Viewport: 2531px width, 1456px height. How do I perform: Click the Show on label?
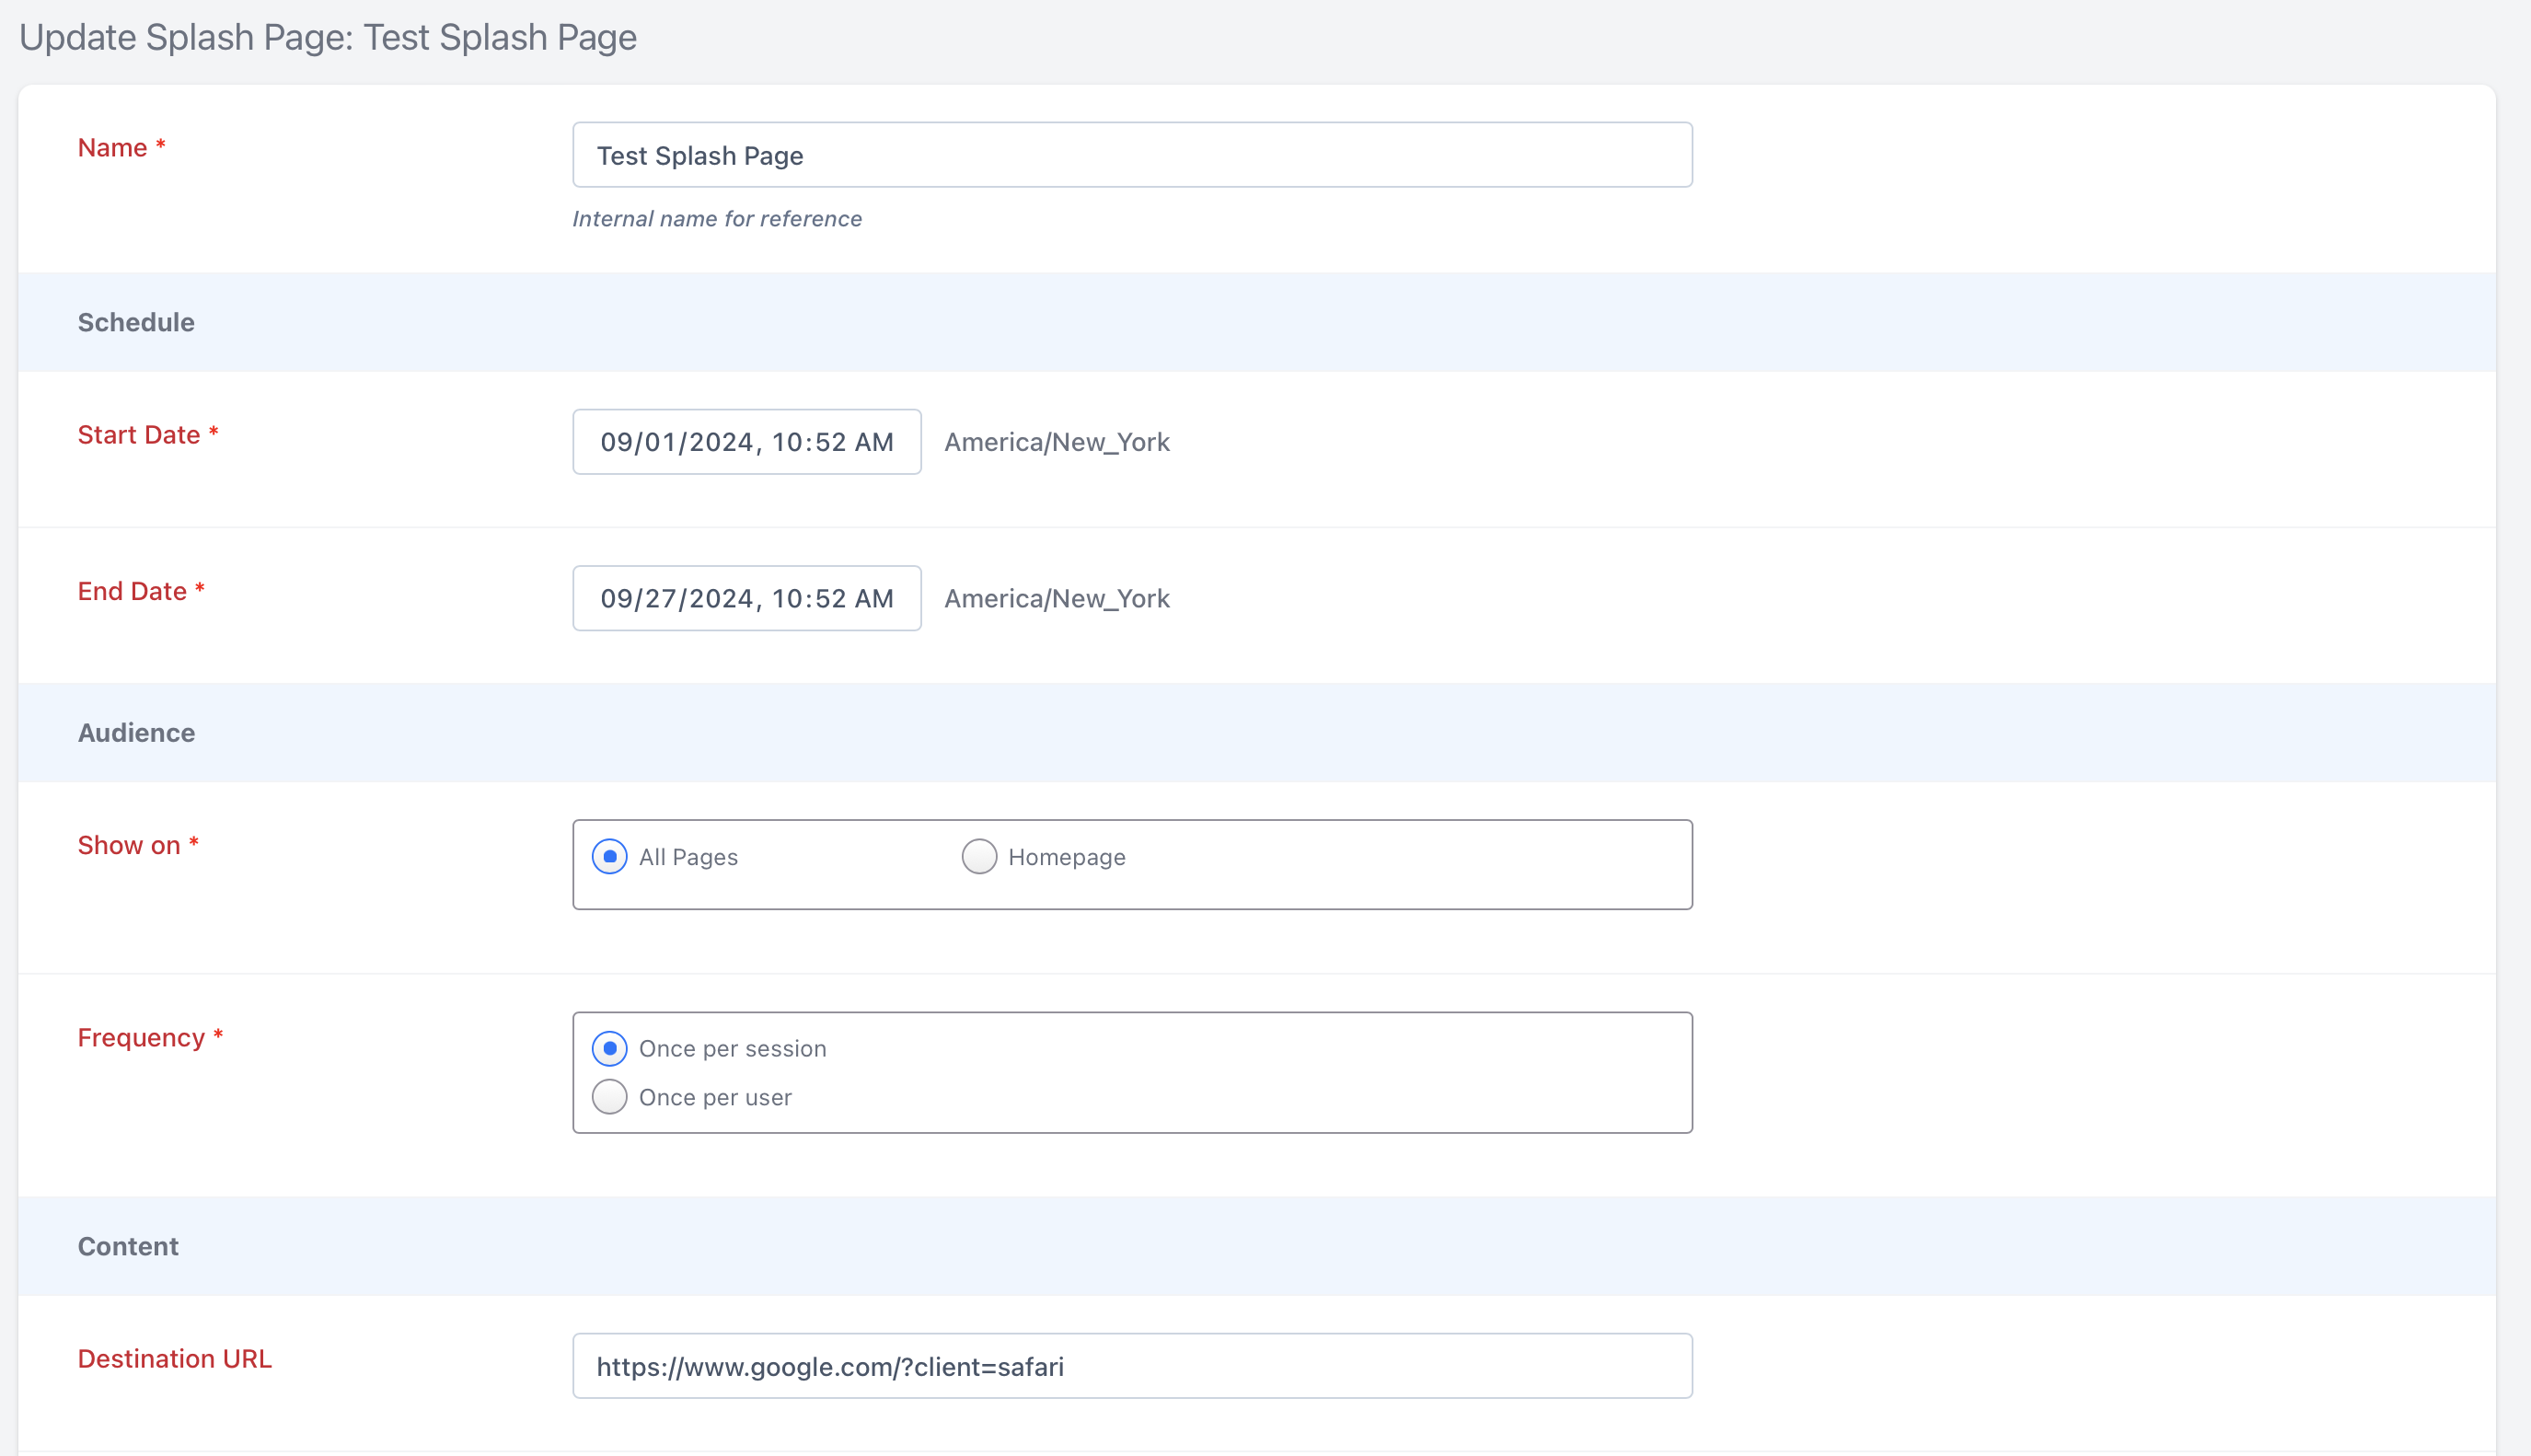click(x=138, y=845)
